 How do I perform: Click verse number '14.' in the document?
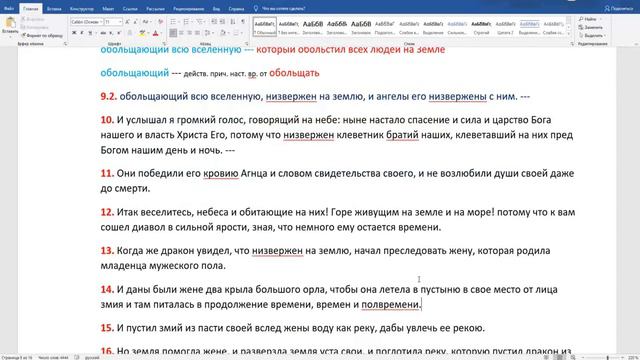[x=107, y=289]
